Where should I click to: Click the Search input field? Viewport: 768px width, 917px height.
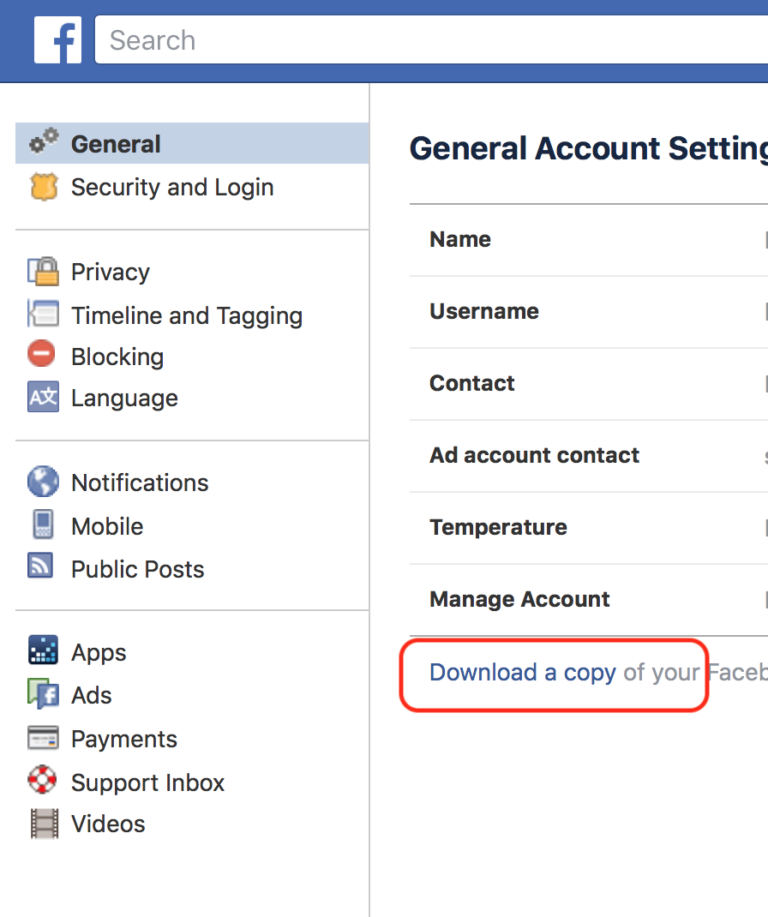click(x=431, y=40)
